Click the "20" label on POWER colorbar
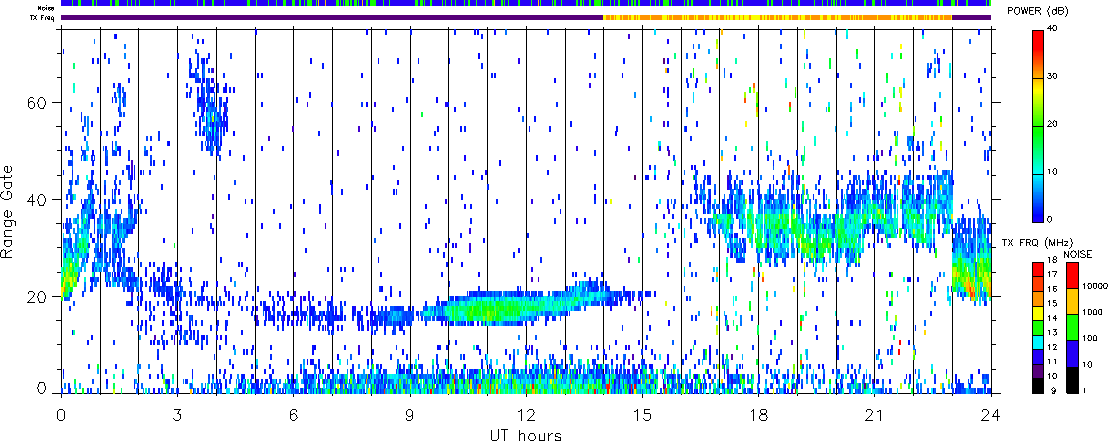This screenshot has width=1108, height=441. [x=1054, y=125]
